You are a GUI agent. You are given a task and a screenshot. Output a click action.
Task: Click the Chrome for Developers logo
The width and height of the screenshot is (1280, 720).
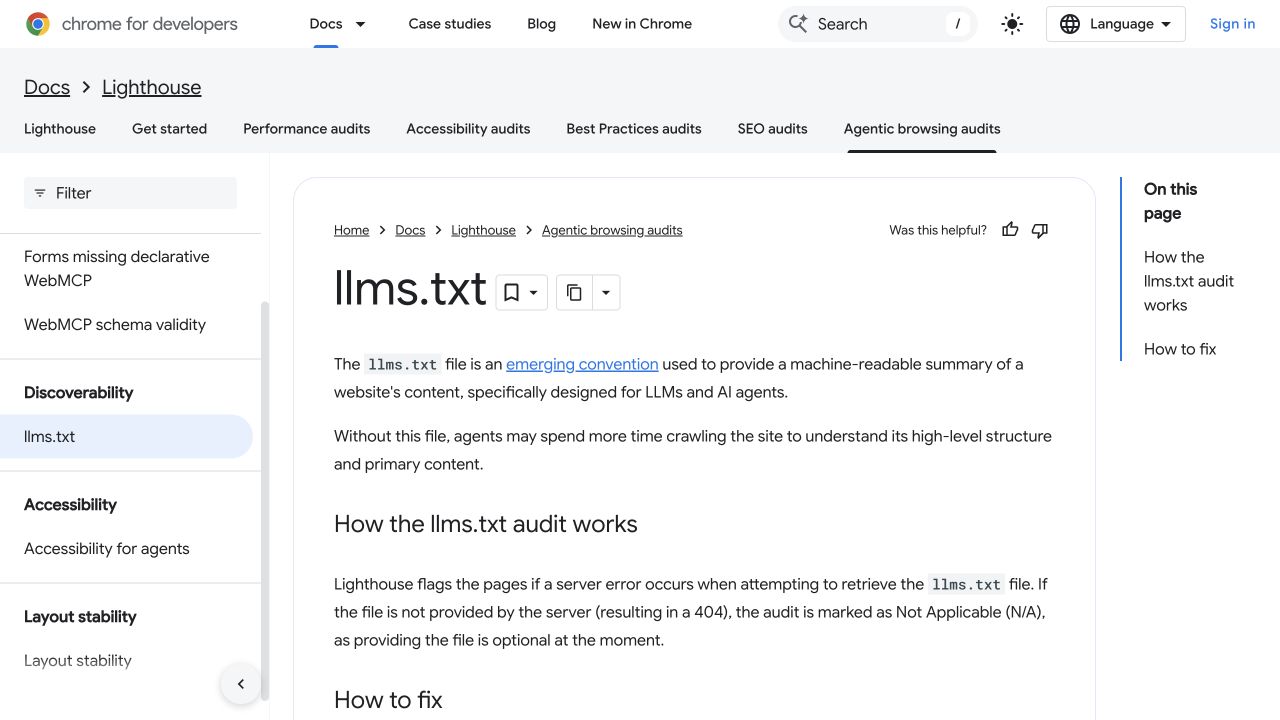coord(131,24)
